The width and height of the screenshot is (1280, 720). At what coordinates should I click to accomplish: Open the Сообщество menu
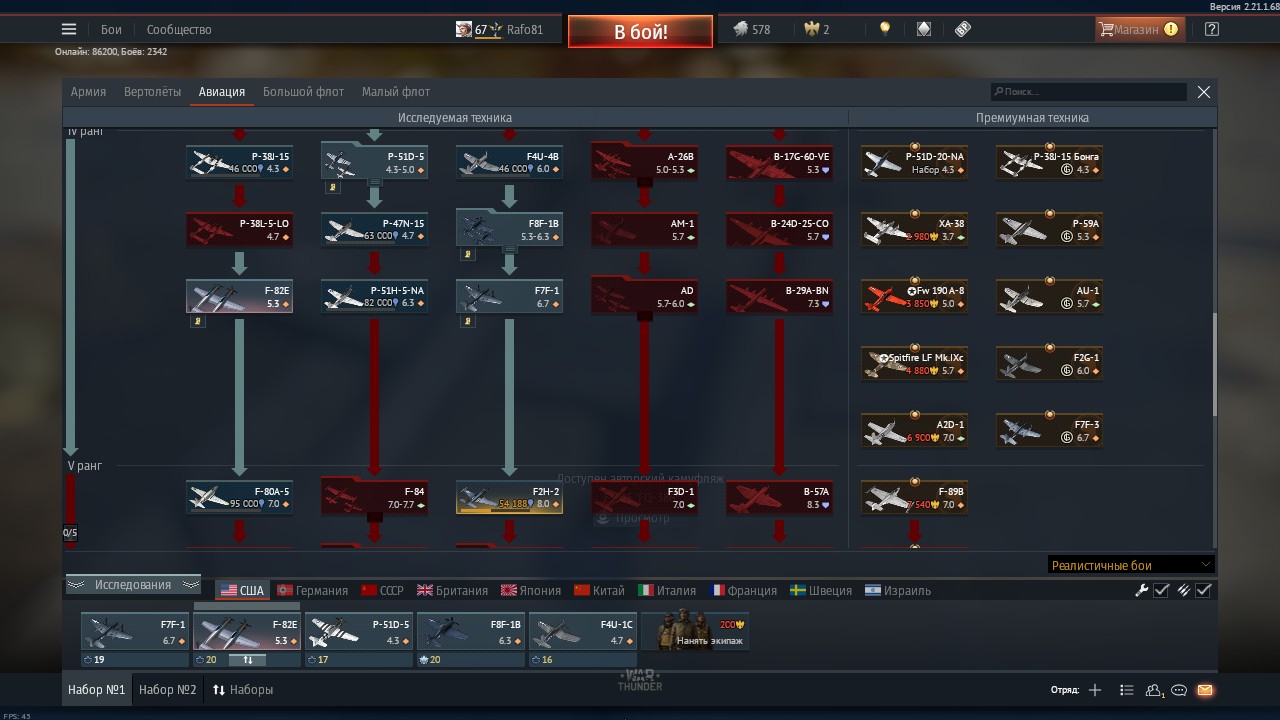[x=179, y=29]
